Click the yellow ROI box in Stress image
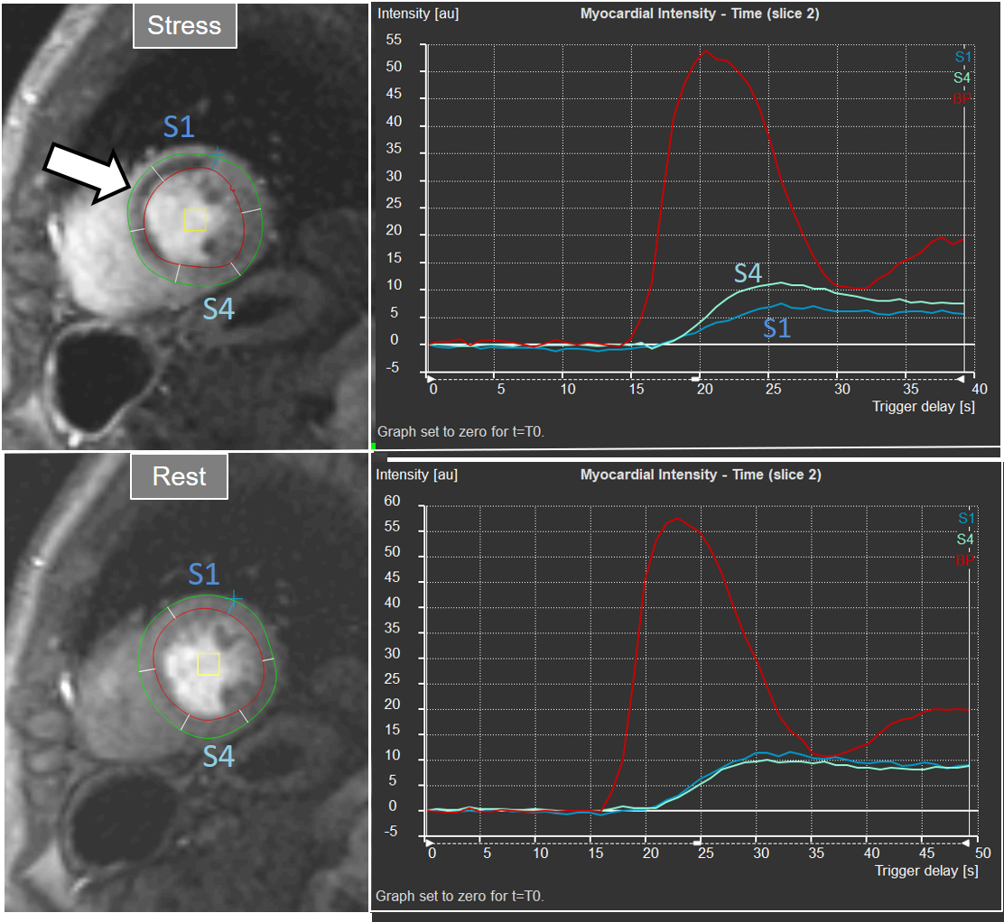The image size is (1004, 922). (195, 220)
